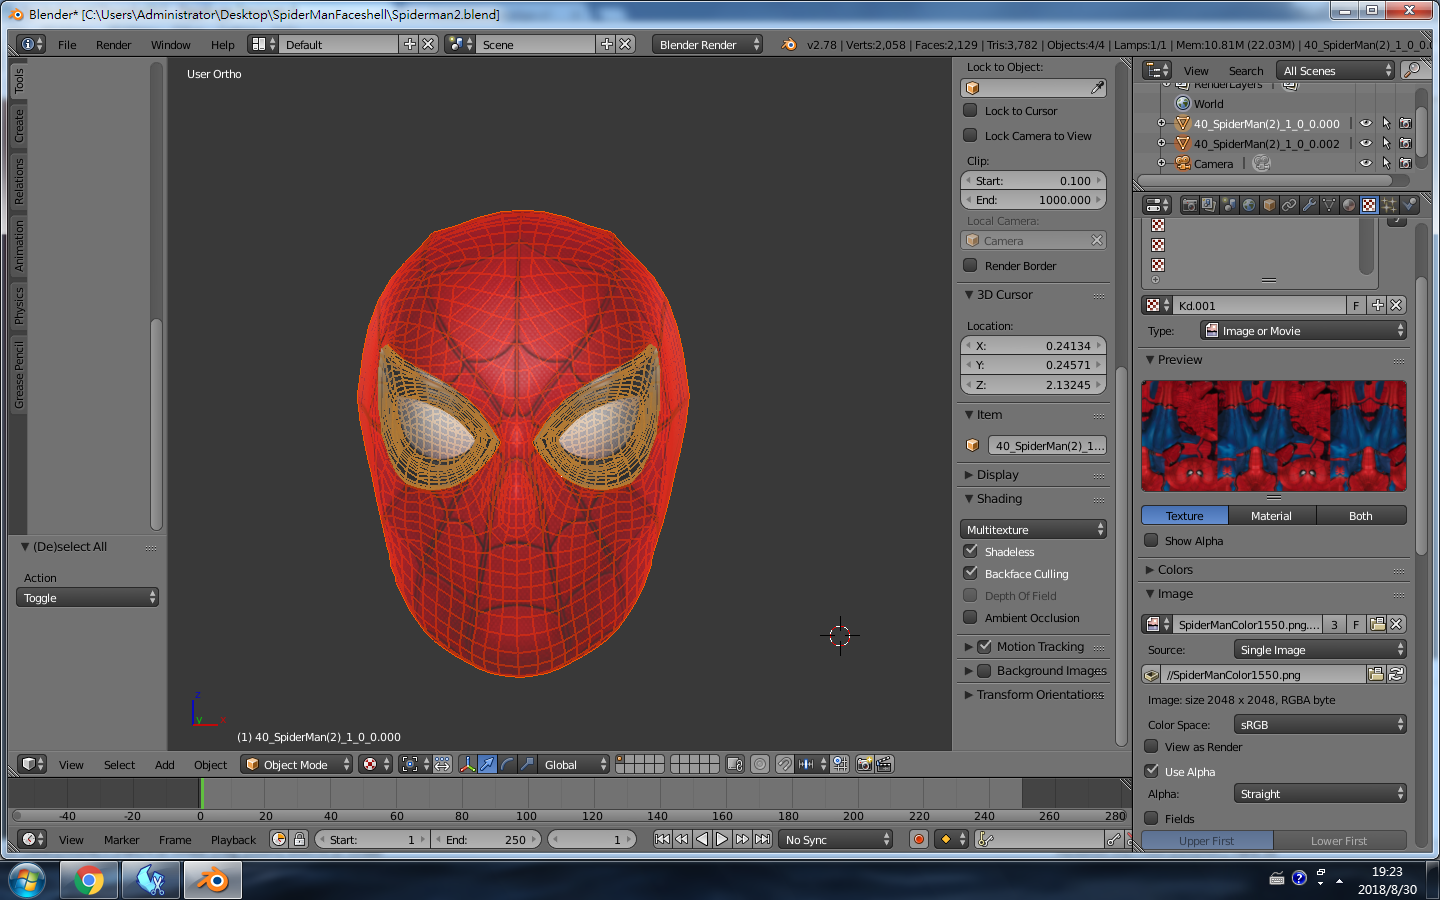Screen dimensions: 1440x900
Task: Open the Object properties tab (cube icon)
Action: (1269, 205)
